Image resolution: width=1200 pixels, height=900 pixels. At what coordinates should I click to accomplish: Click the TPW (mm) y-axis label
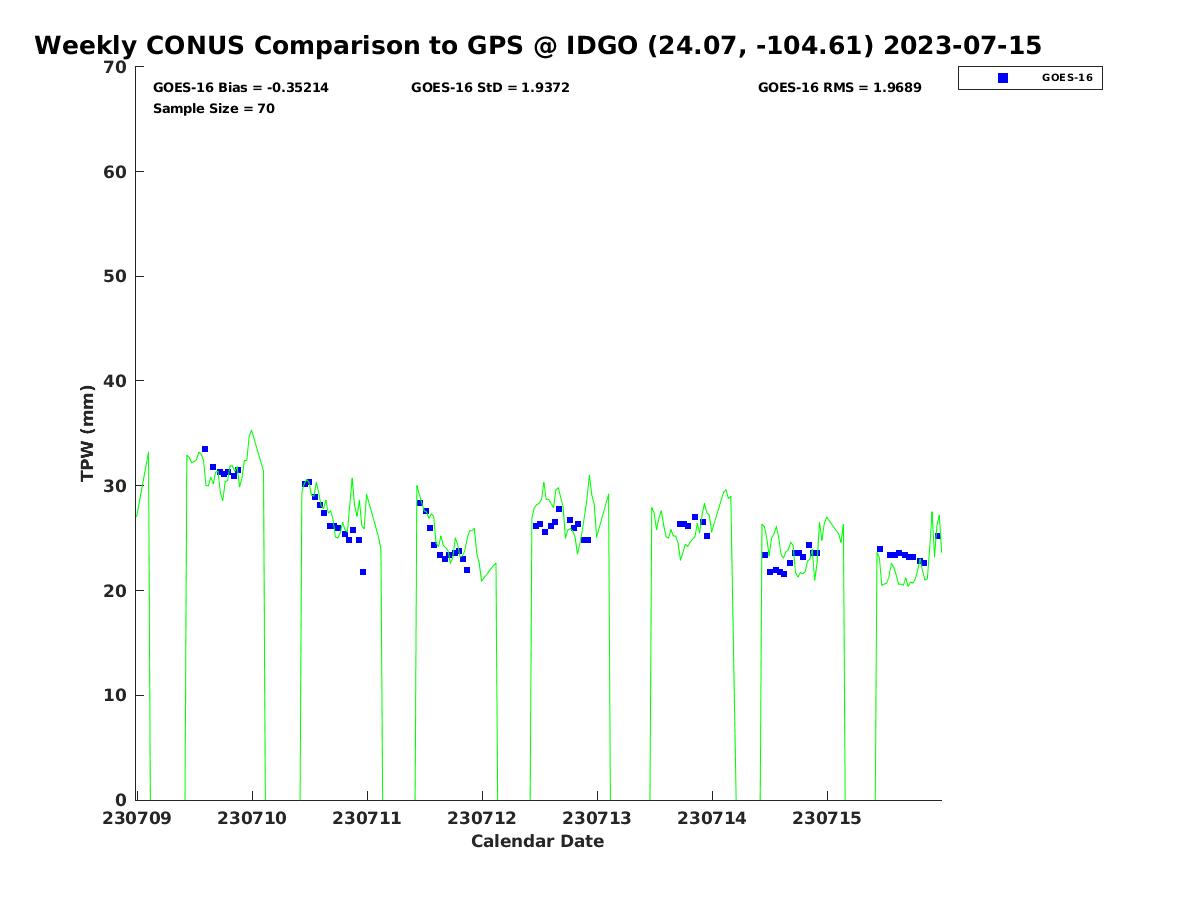point(88,433)
